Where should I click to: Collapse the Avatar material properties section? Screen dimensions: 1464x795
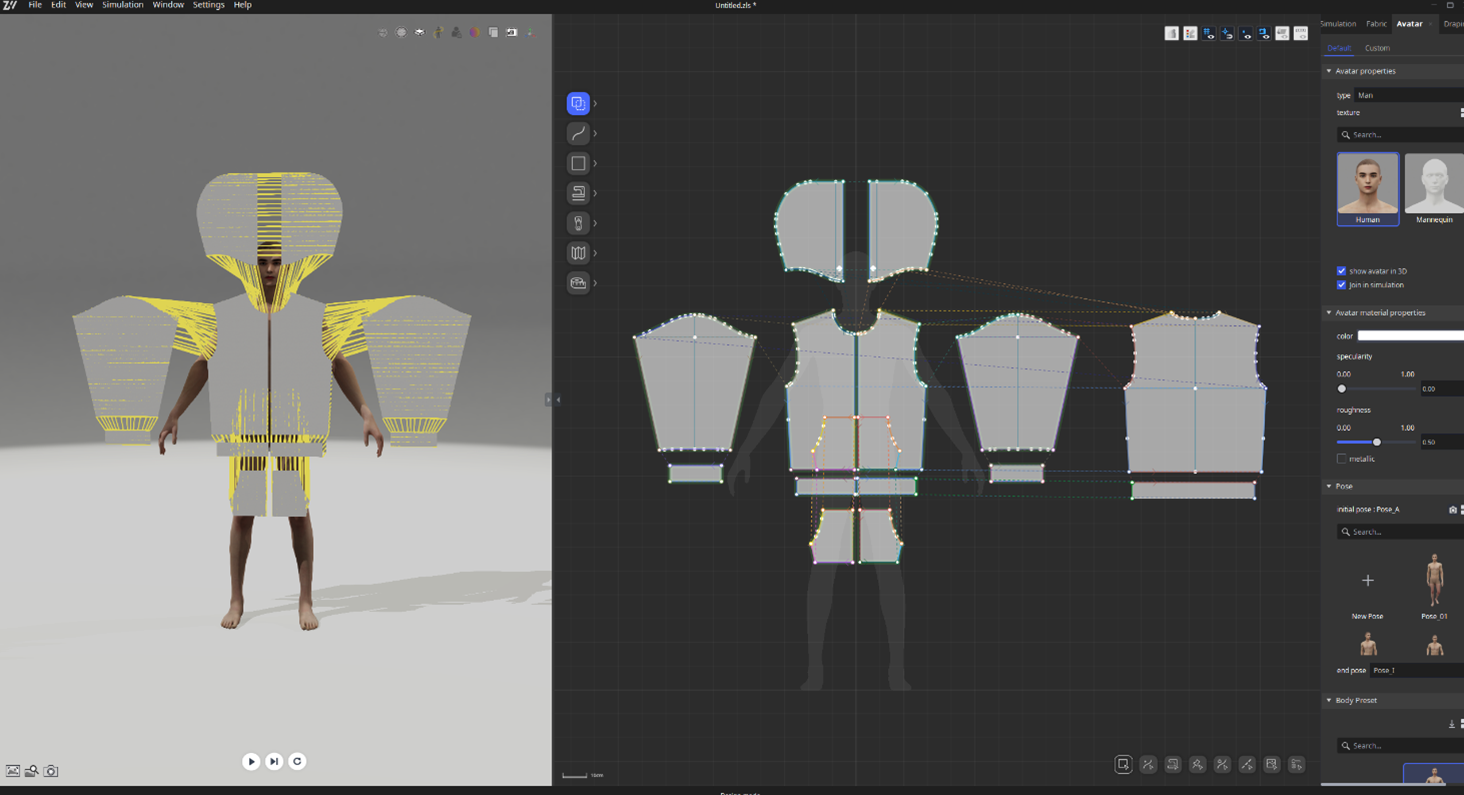pos(1329,313)
